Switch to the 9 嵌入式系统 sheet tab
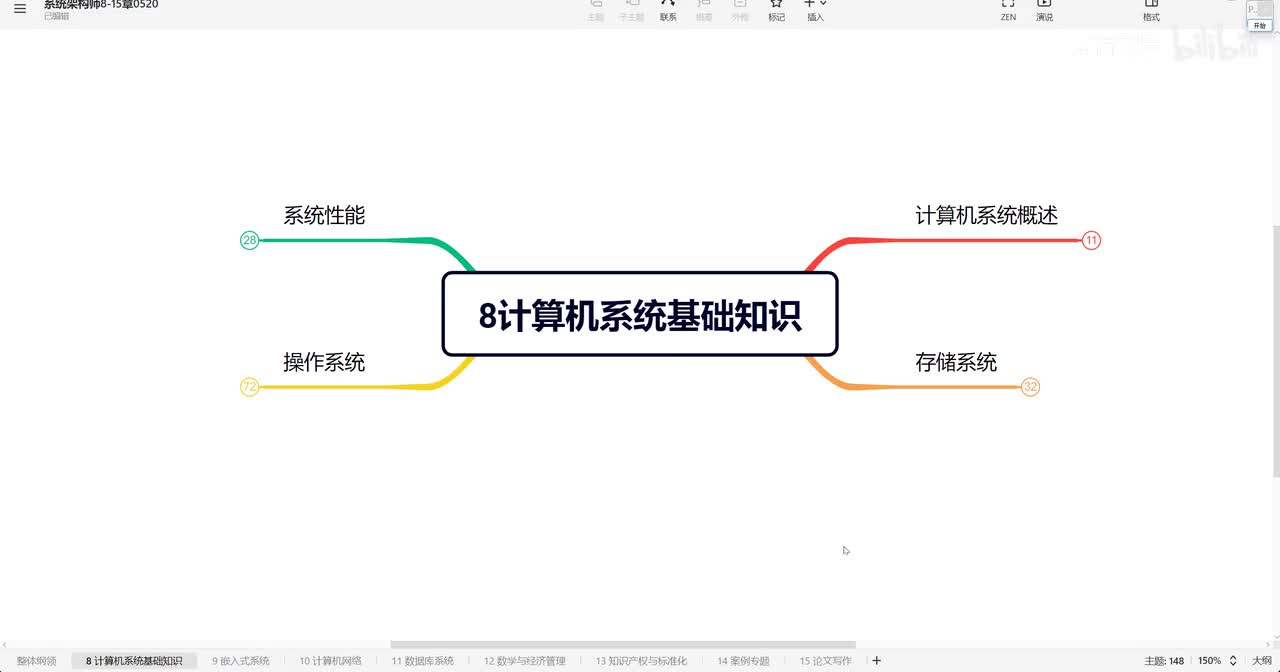The width and height of the screenshot is (1280, 672). click(241, 661)
